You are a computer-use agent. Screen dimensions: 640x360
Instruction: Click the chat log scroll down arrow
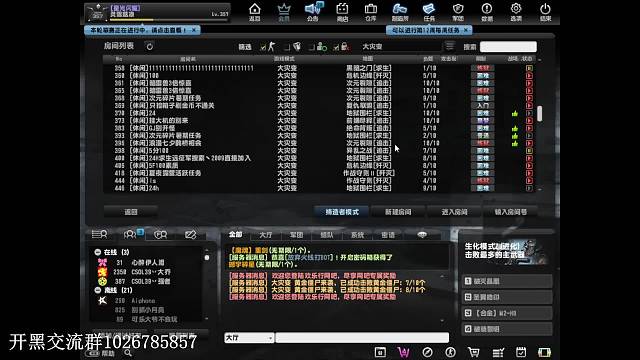tap(442, 320)
